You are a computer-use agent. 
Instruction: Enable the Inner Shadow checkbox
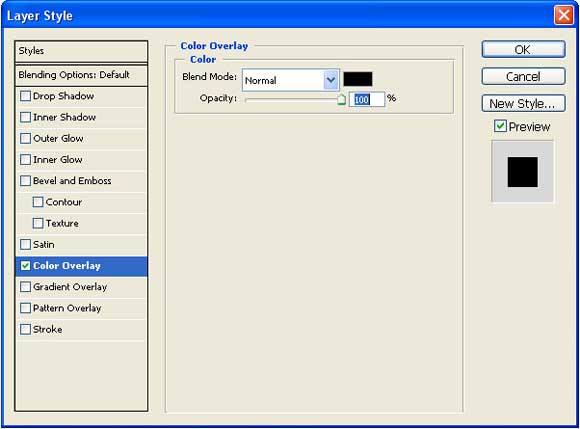[26, 117]
